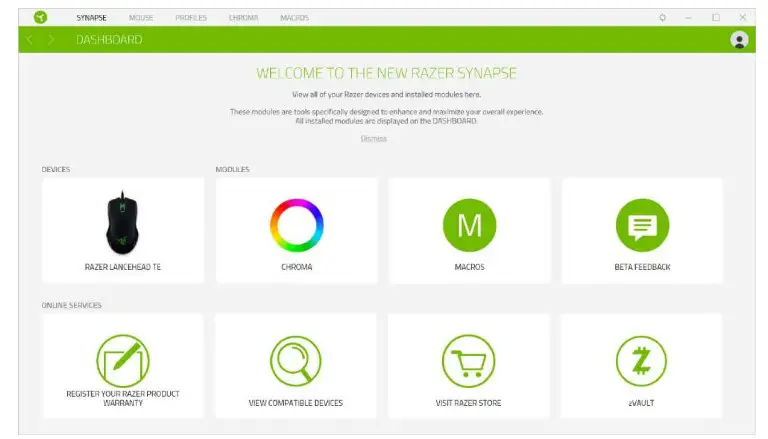Switch to the Synapse tab
The width and height of the screenshot is (768, 439).
coord(91,18)
